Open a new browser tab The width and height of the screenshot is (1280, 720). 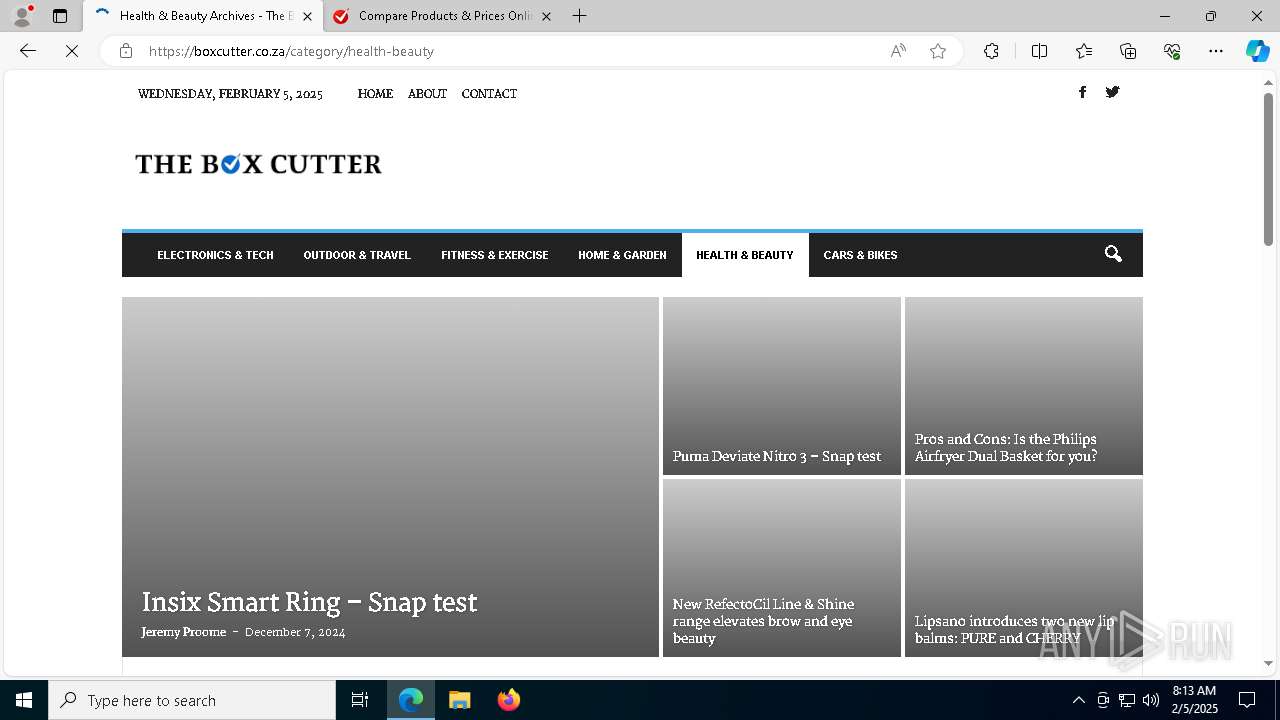(580, 16)
